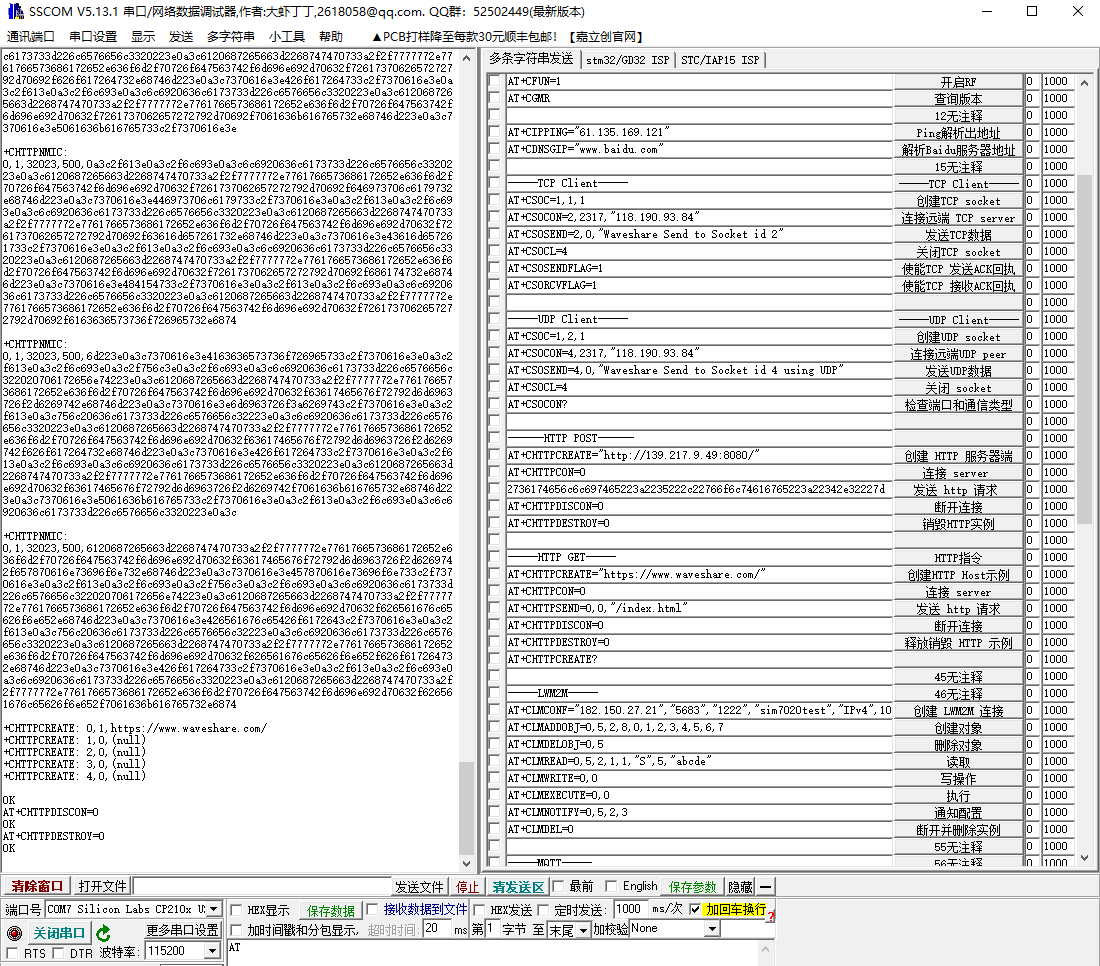Uncheck the 加回车换行 checkbox

click(x=695, y=909)
